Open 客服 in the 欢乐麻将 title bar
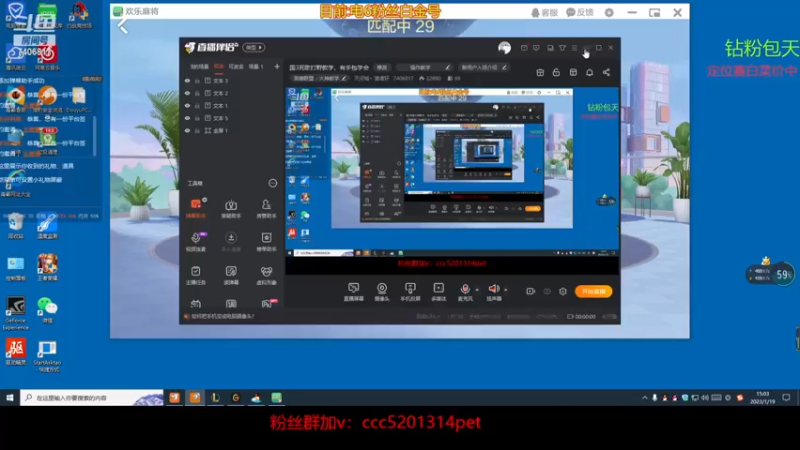800x450 pixels. [x=544, y=12]
